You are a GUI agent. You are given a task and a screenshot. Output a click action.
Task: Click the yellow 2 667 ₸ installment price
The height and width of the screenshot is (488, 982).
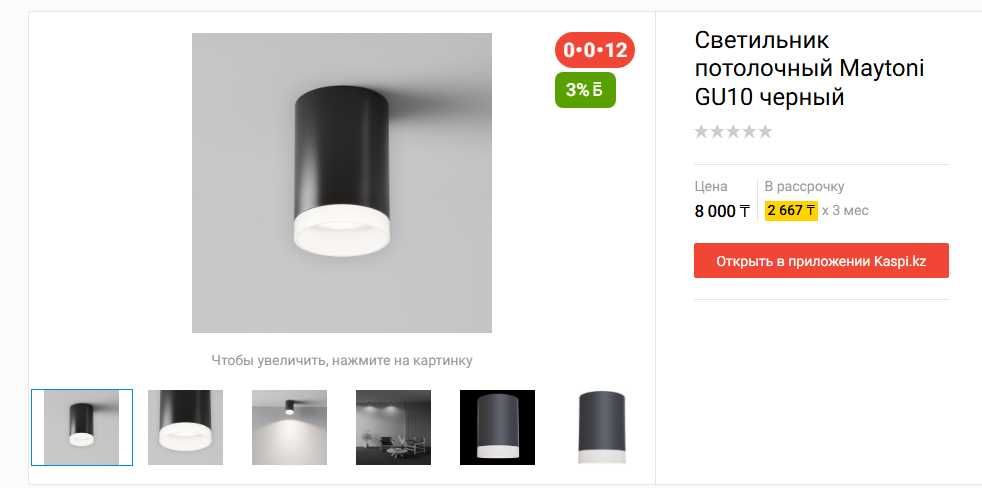point(791,210)
